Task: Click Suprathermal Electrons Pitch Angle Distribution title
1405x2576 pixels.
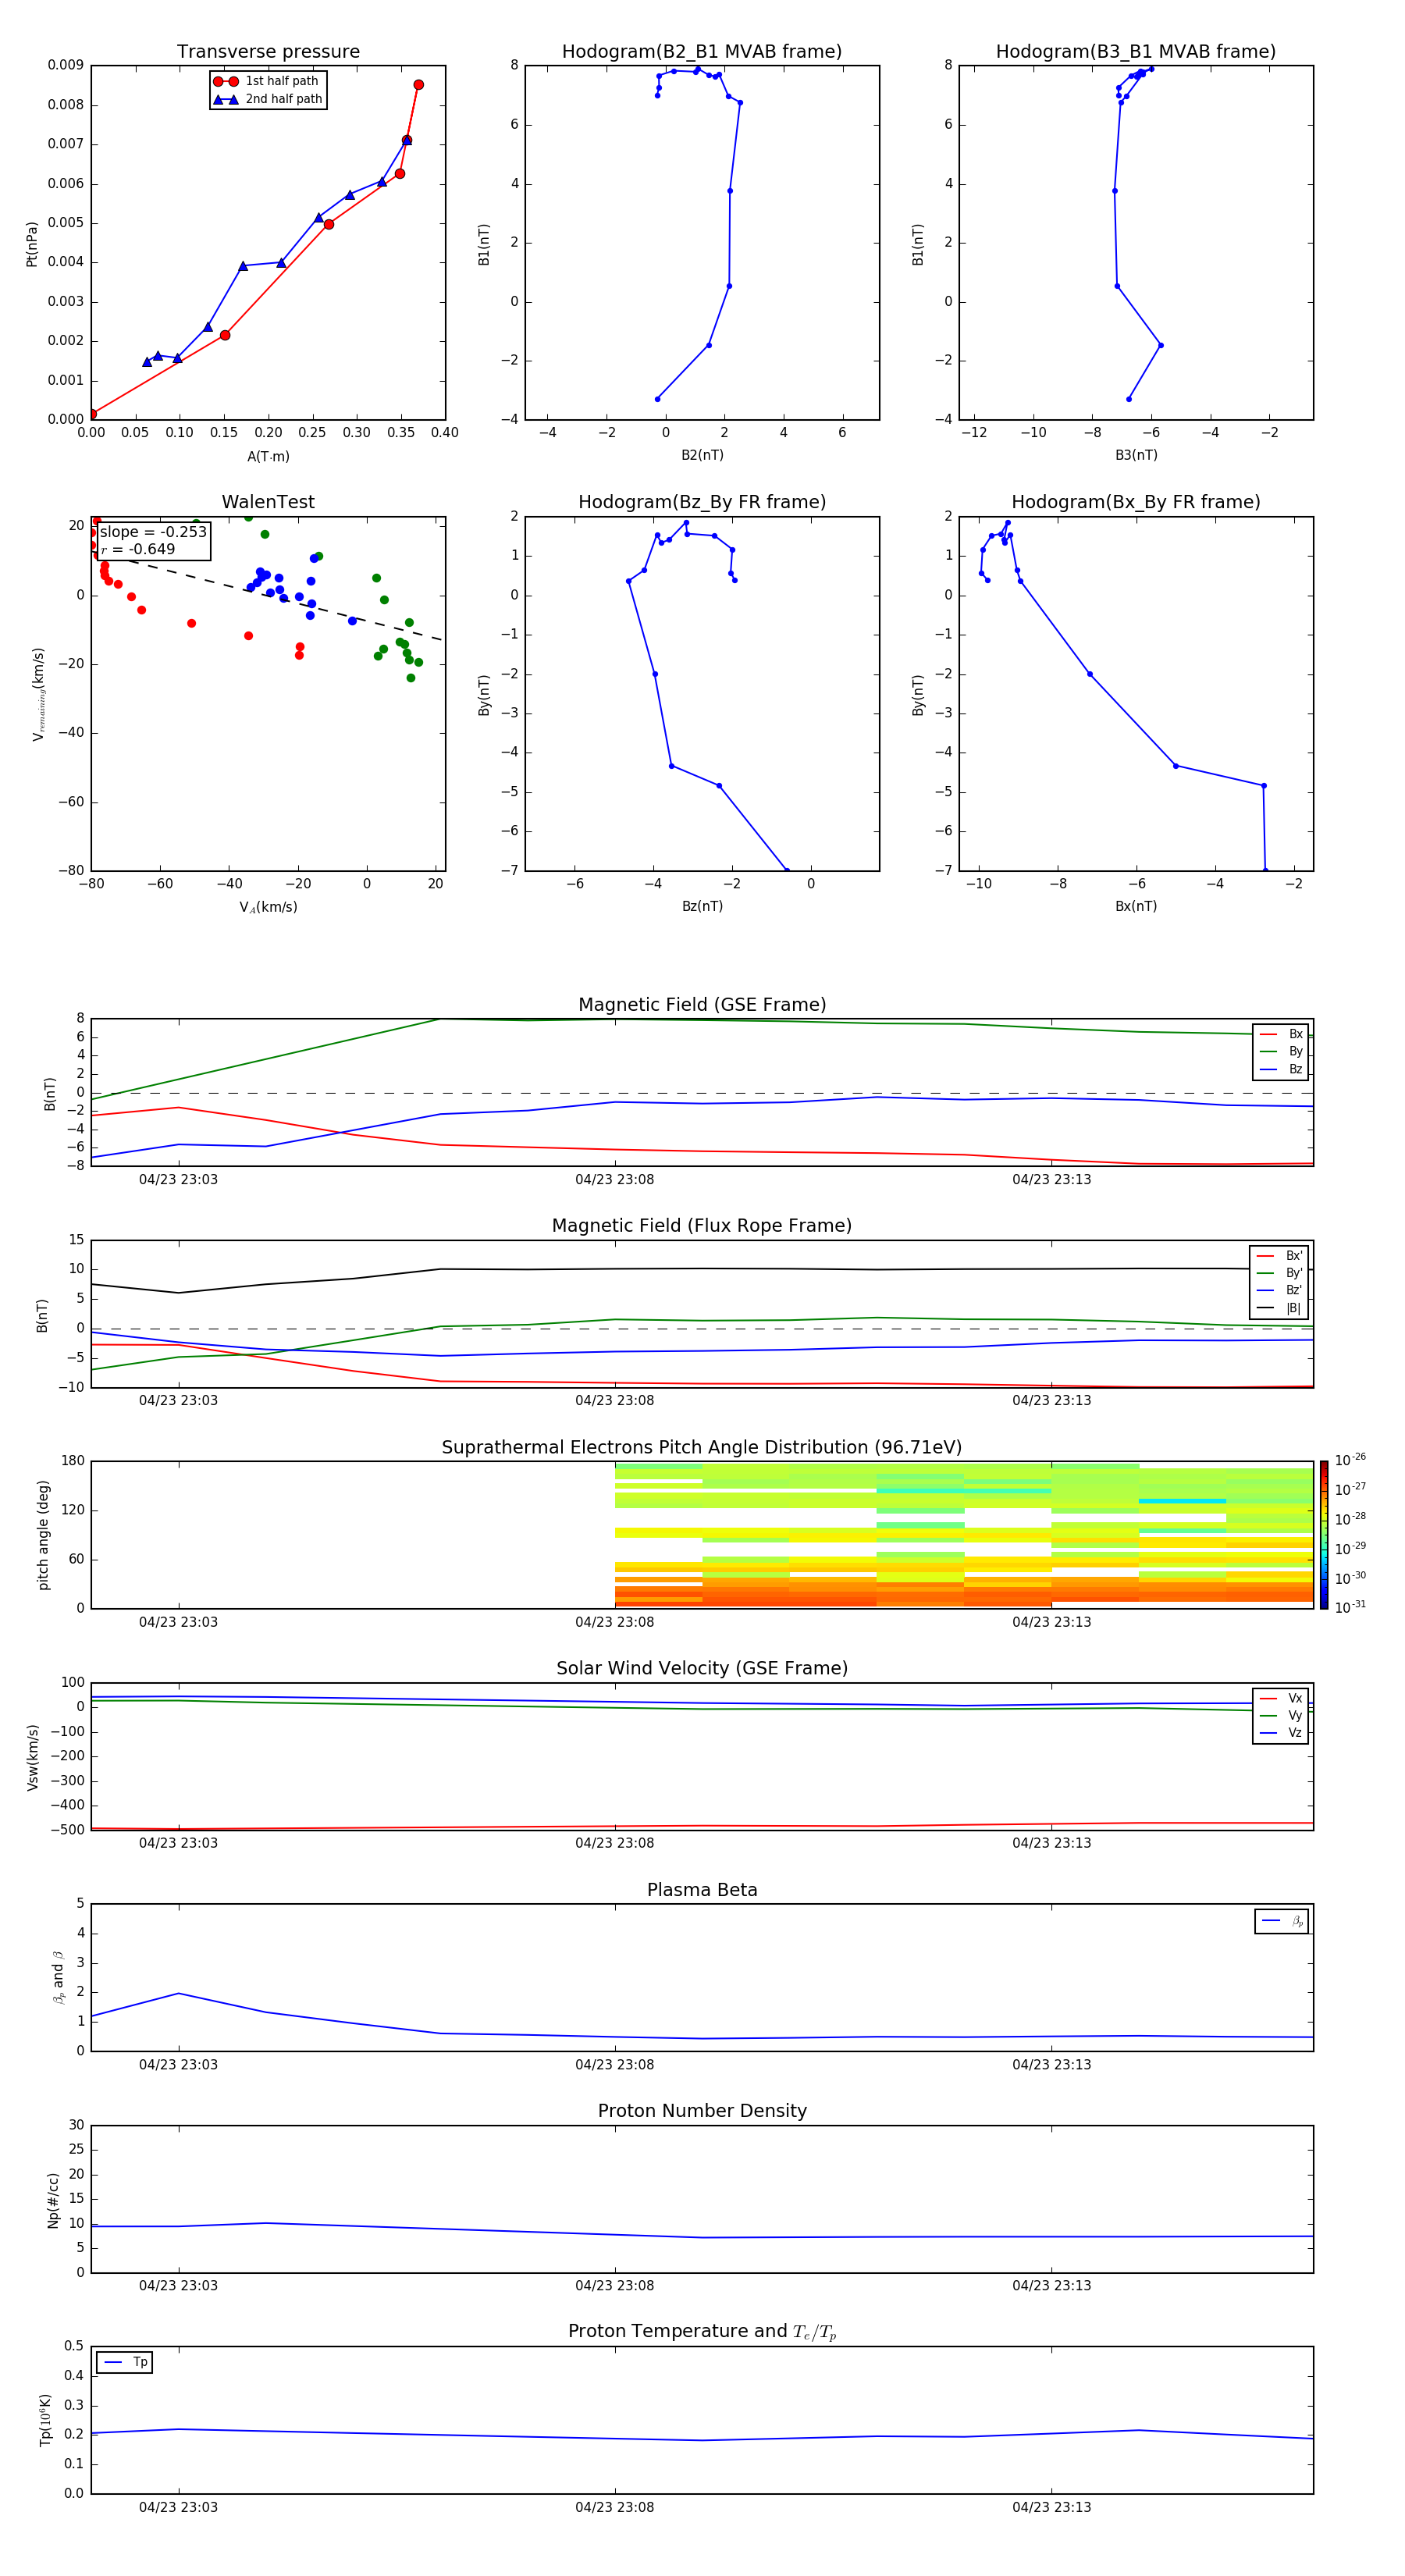Action: 702,1448
